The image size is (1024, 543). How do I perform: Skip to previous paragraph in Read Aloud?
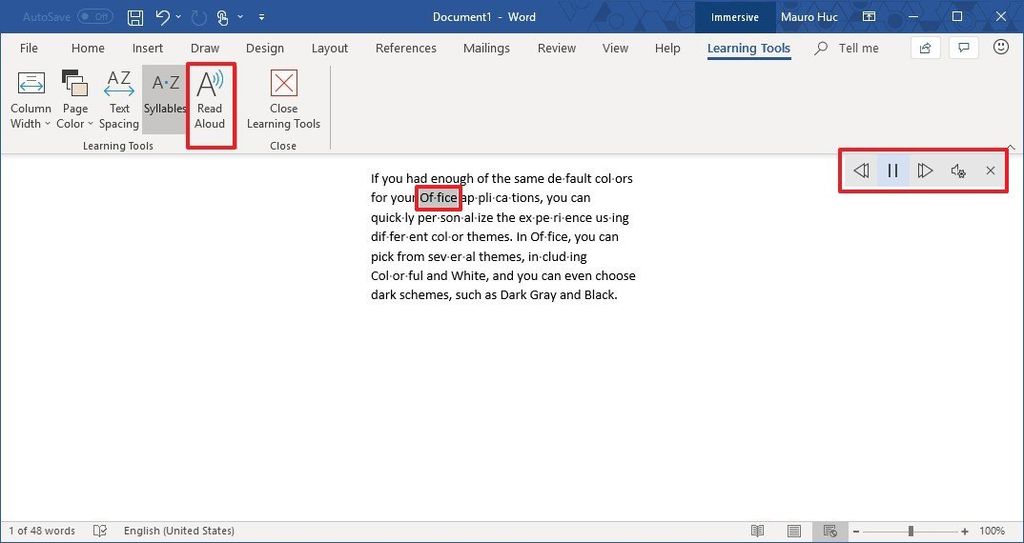(x=861, y=171)
